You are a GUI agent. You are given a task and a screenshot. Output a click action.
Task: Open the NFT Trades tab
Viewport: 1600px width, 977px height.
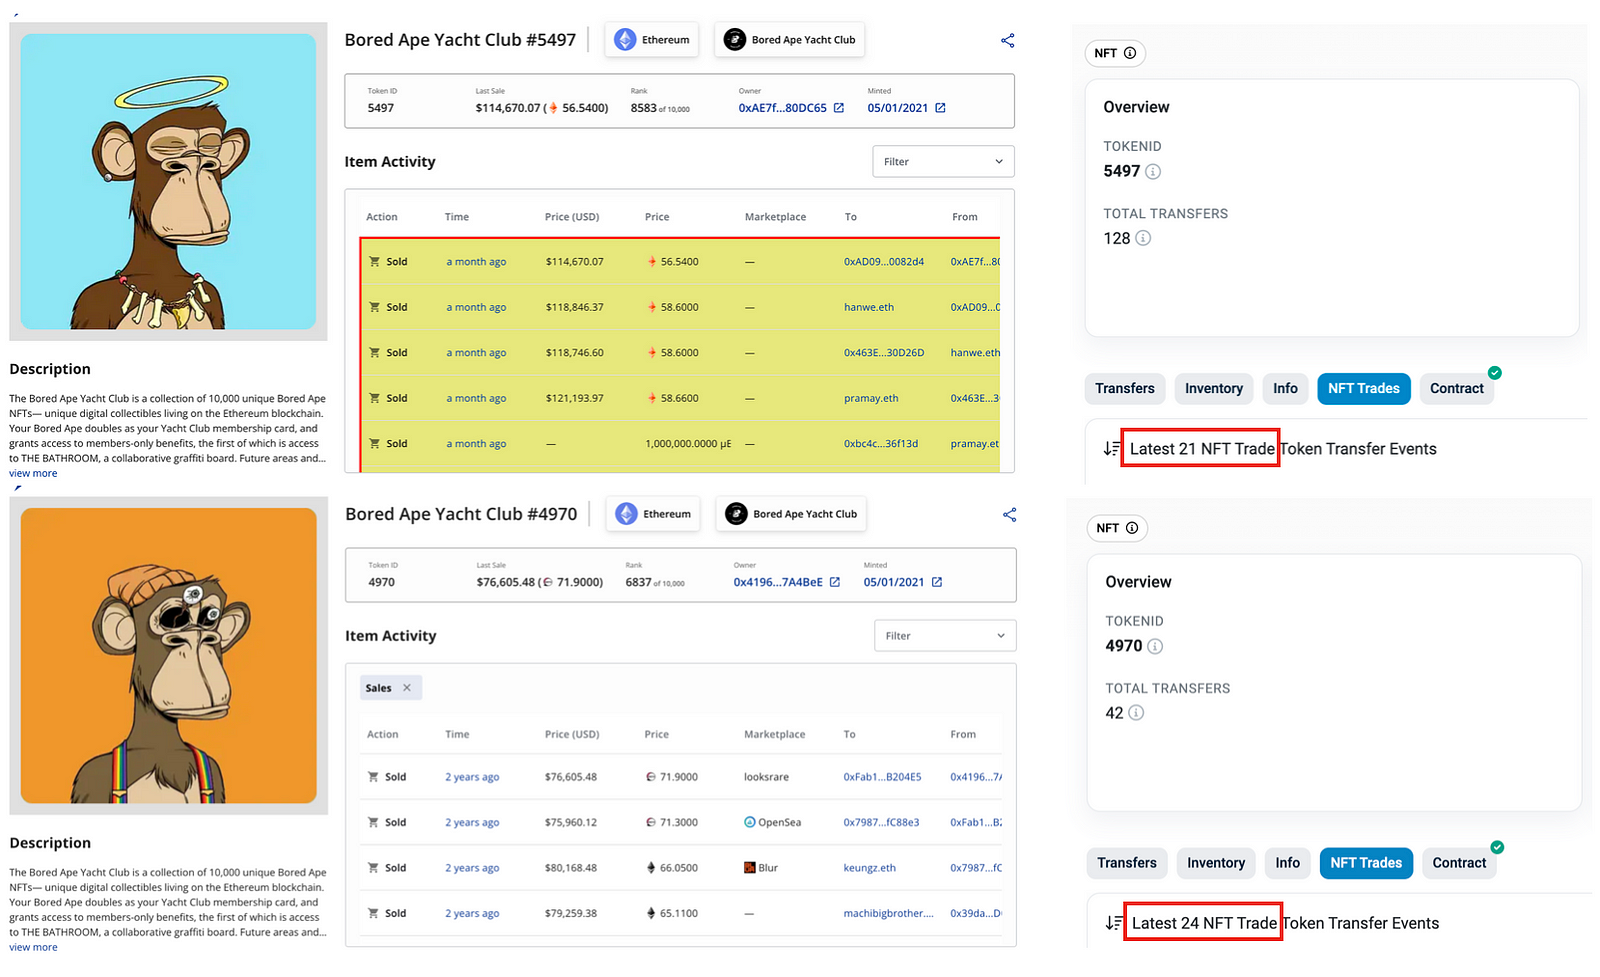point(1363,388)
